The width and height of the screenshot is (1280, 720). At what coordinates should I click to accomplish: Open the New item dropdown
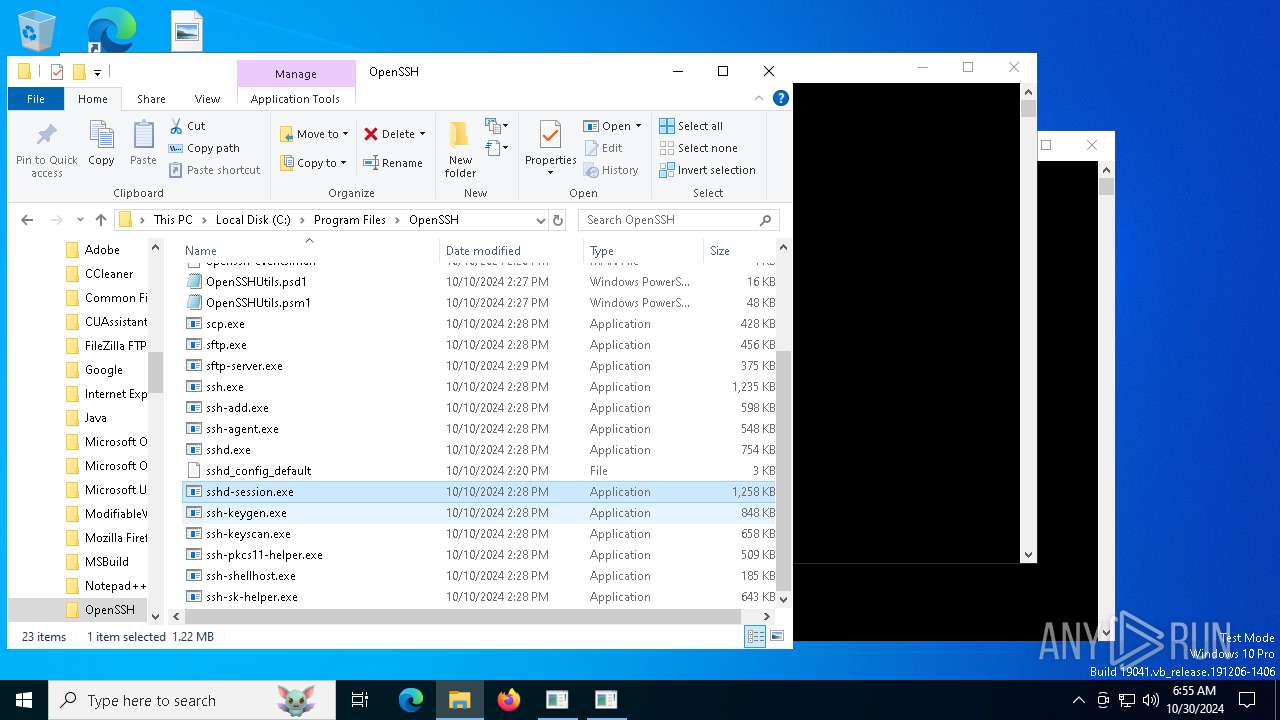coord(497,126)
